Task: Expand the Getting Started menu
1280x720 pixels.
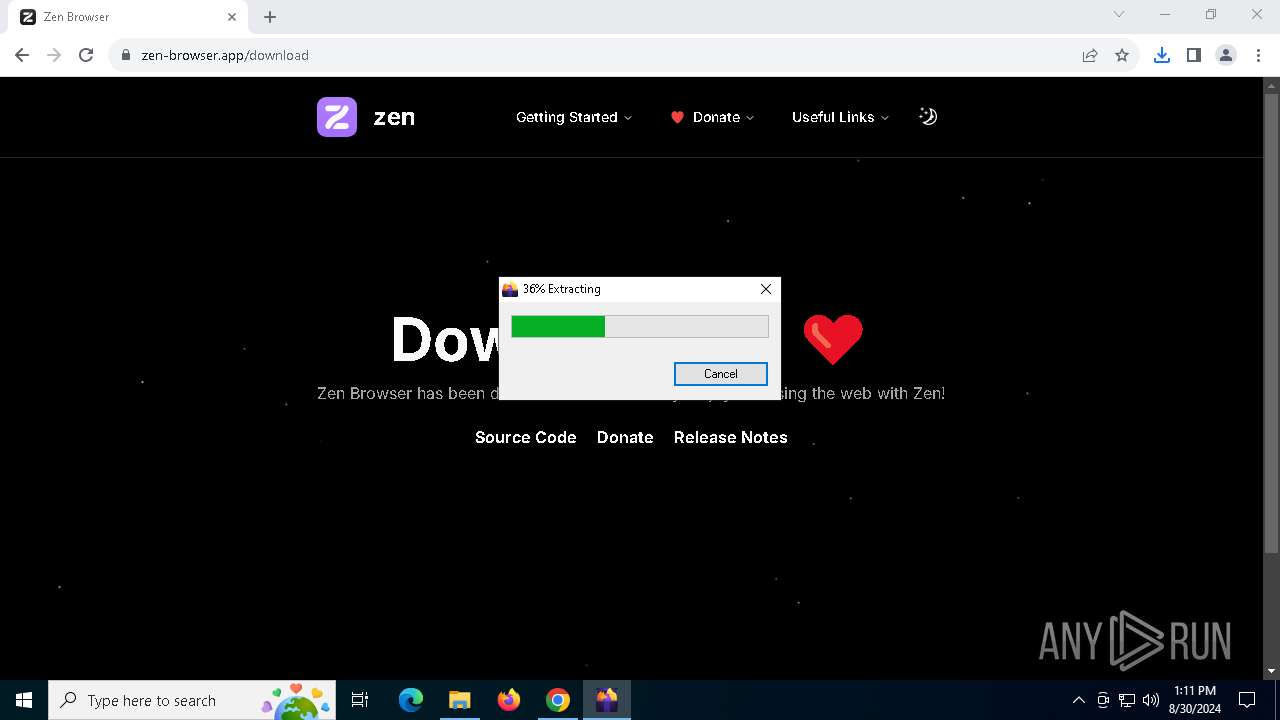Action: tap(574, 117)
